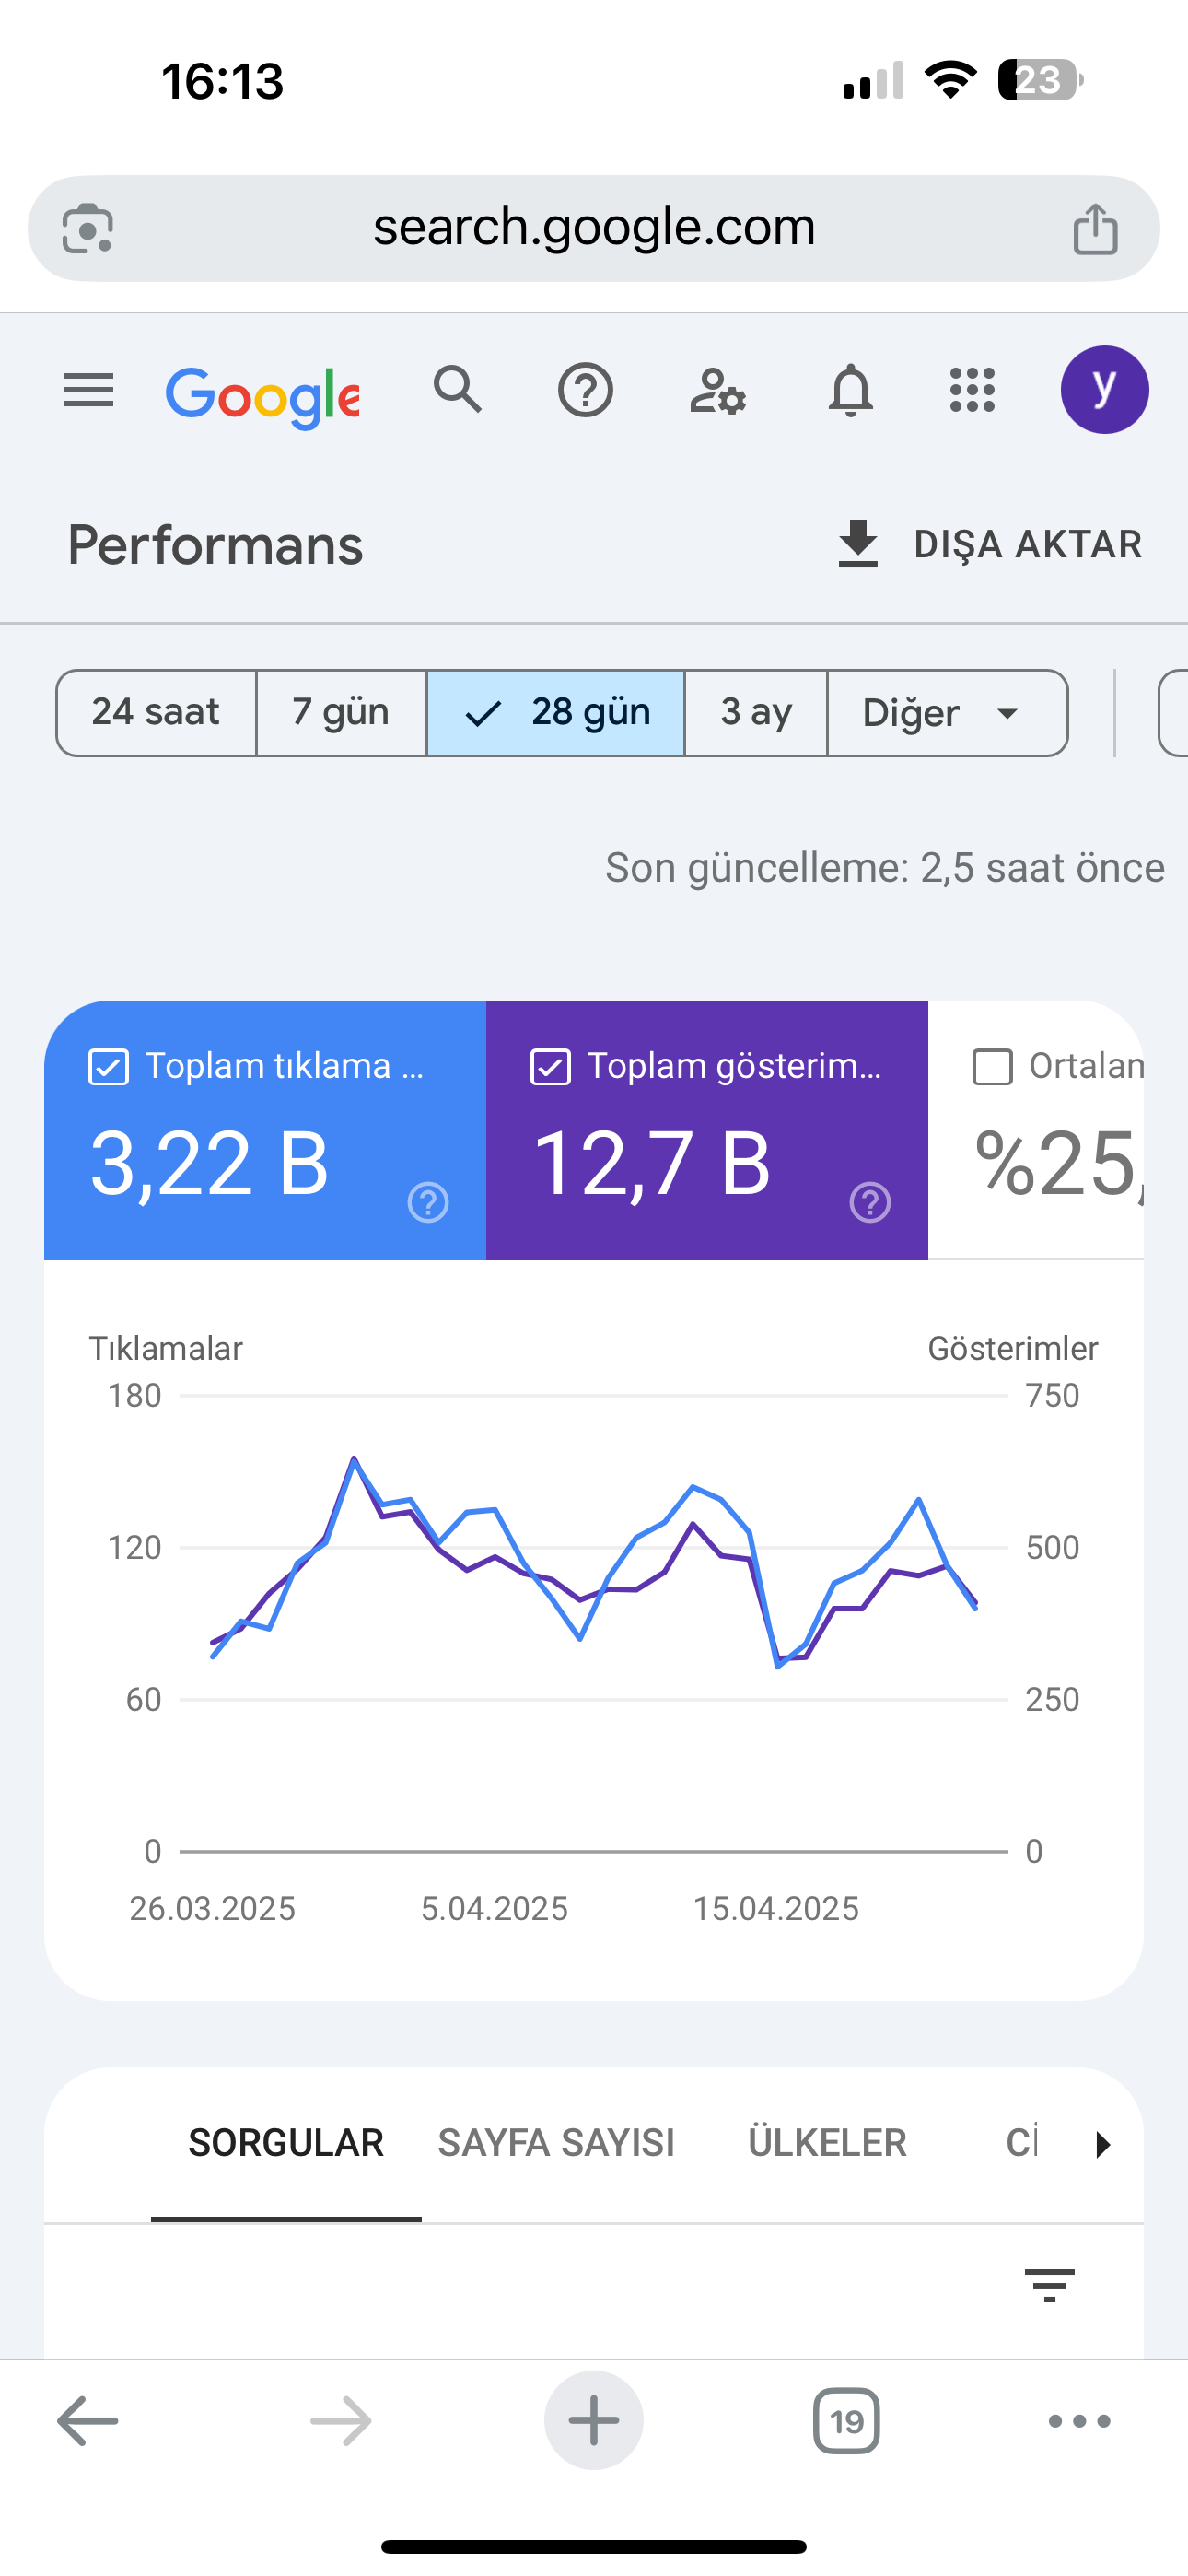Tap the search magnifier icon
This screenshot has width=1188, height=2576.
pyautogui.click(x=458, y=390)
